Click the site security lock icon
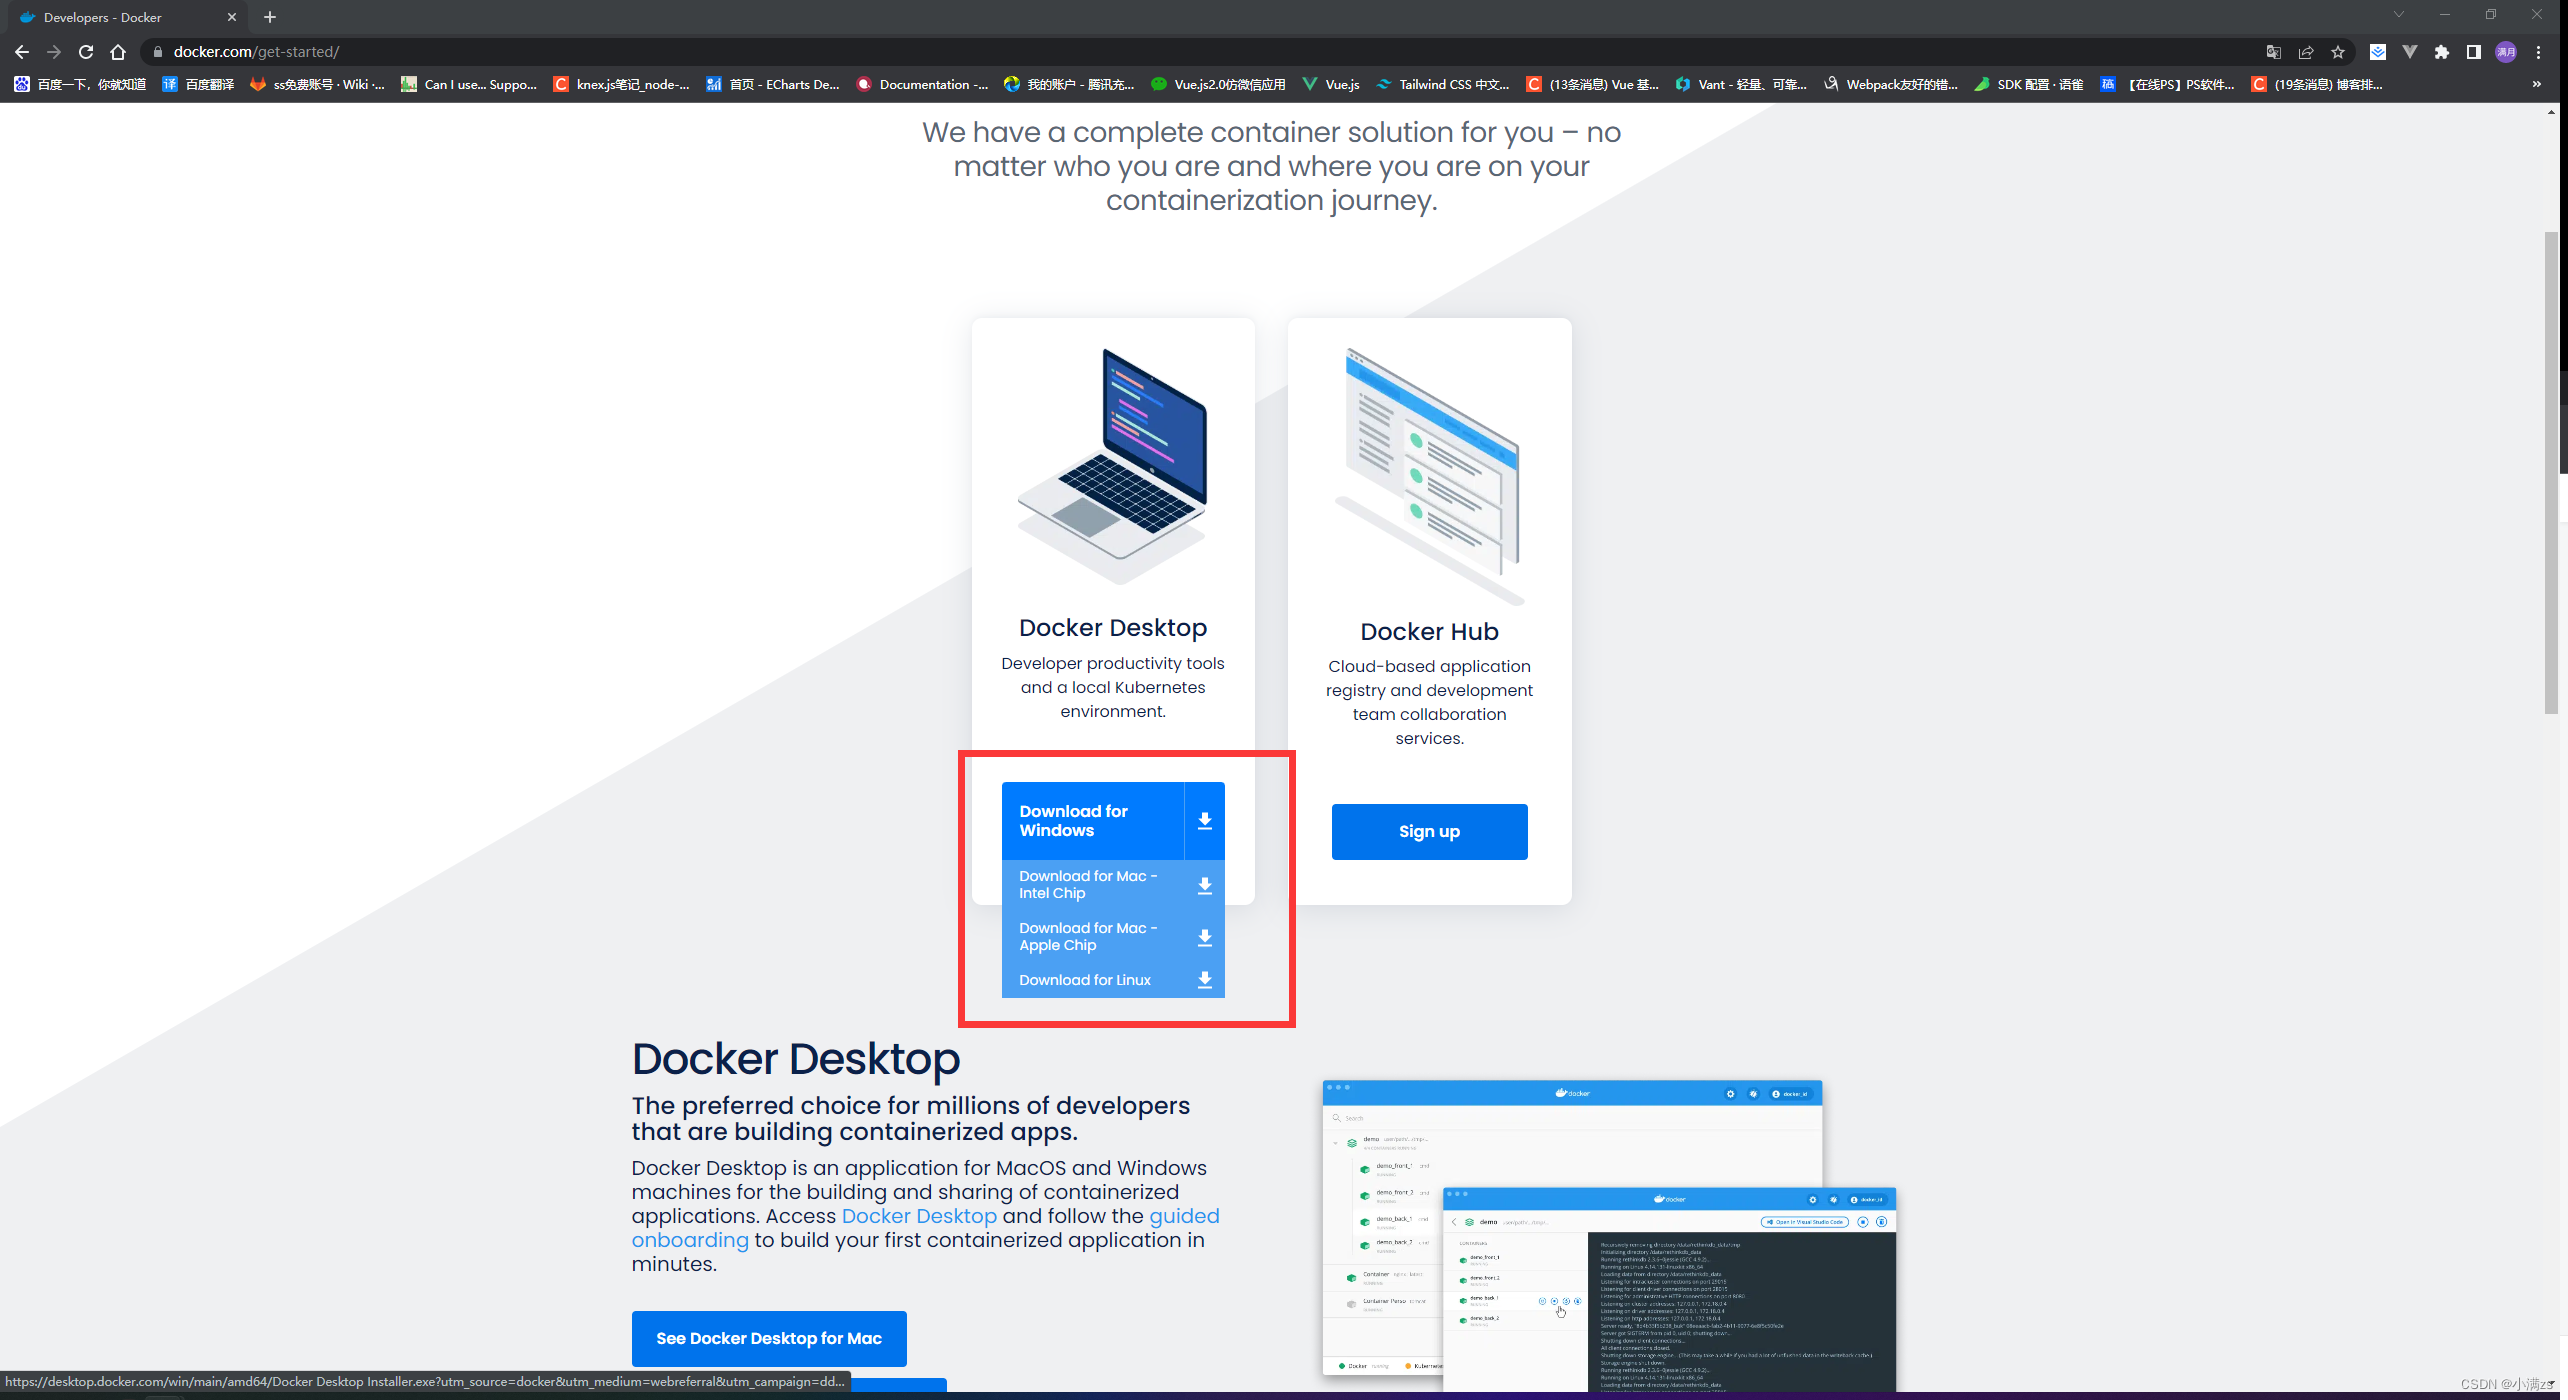The width and height of the screenshot is (2568, 1400). (158, 51)
